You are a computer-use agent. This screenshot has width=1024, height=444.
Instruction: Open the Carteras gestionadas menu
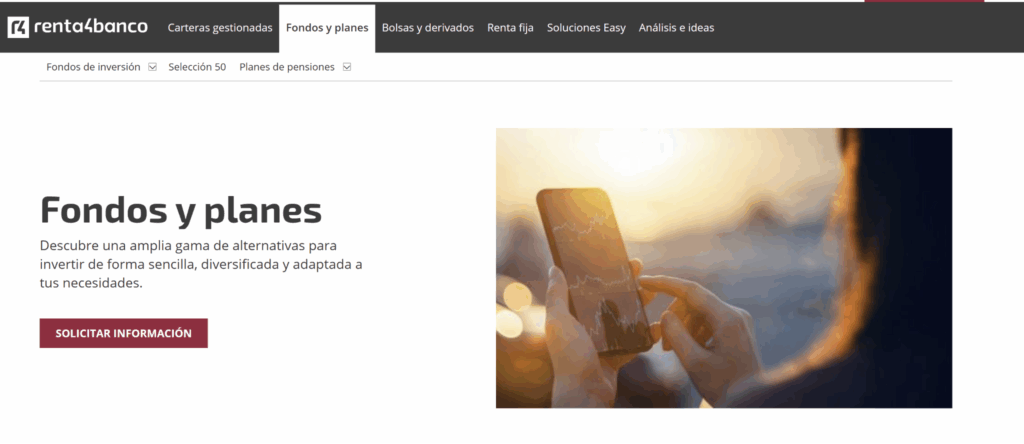tap(220, 28)
